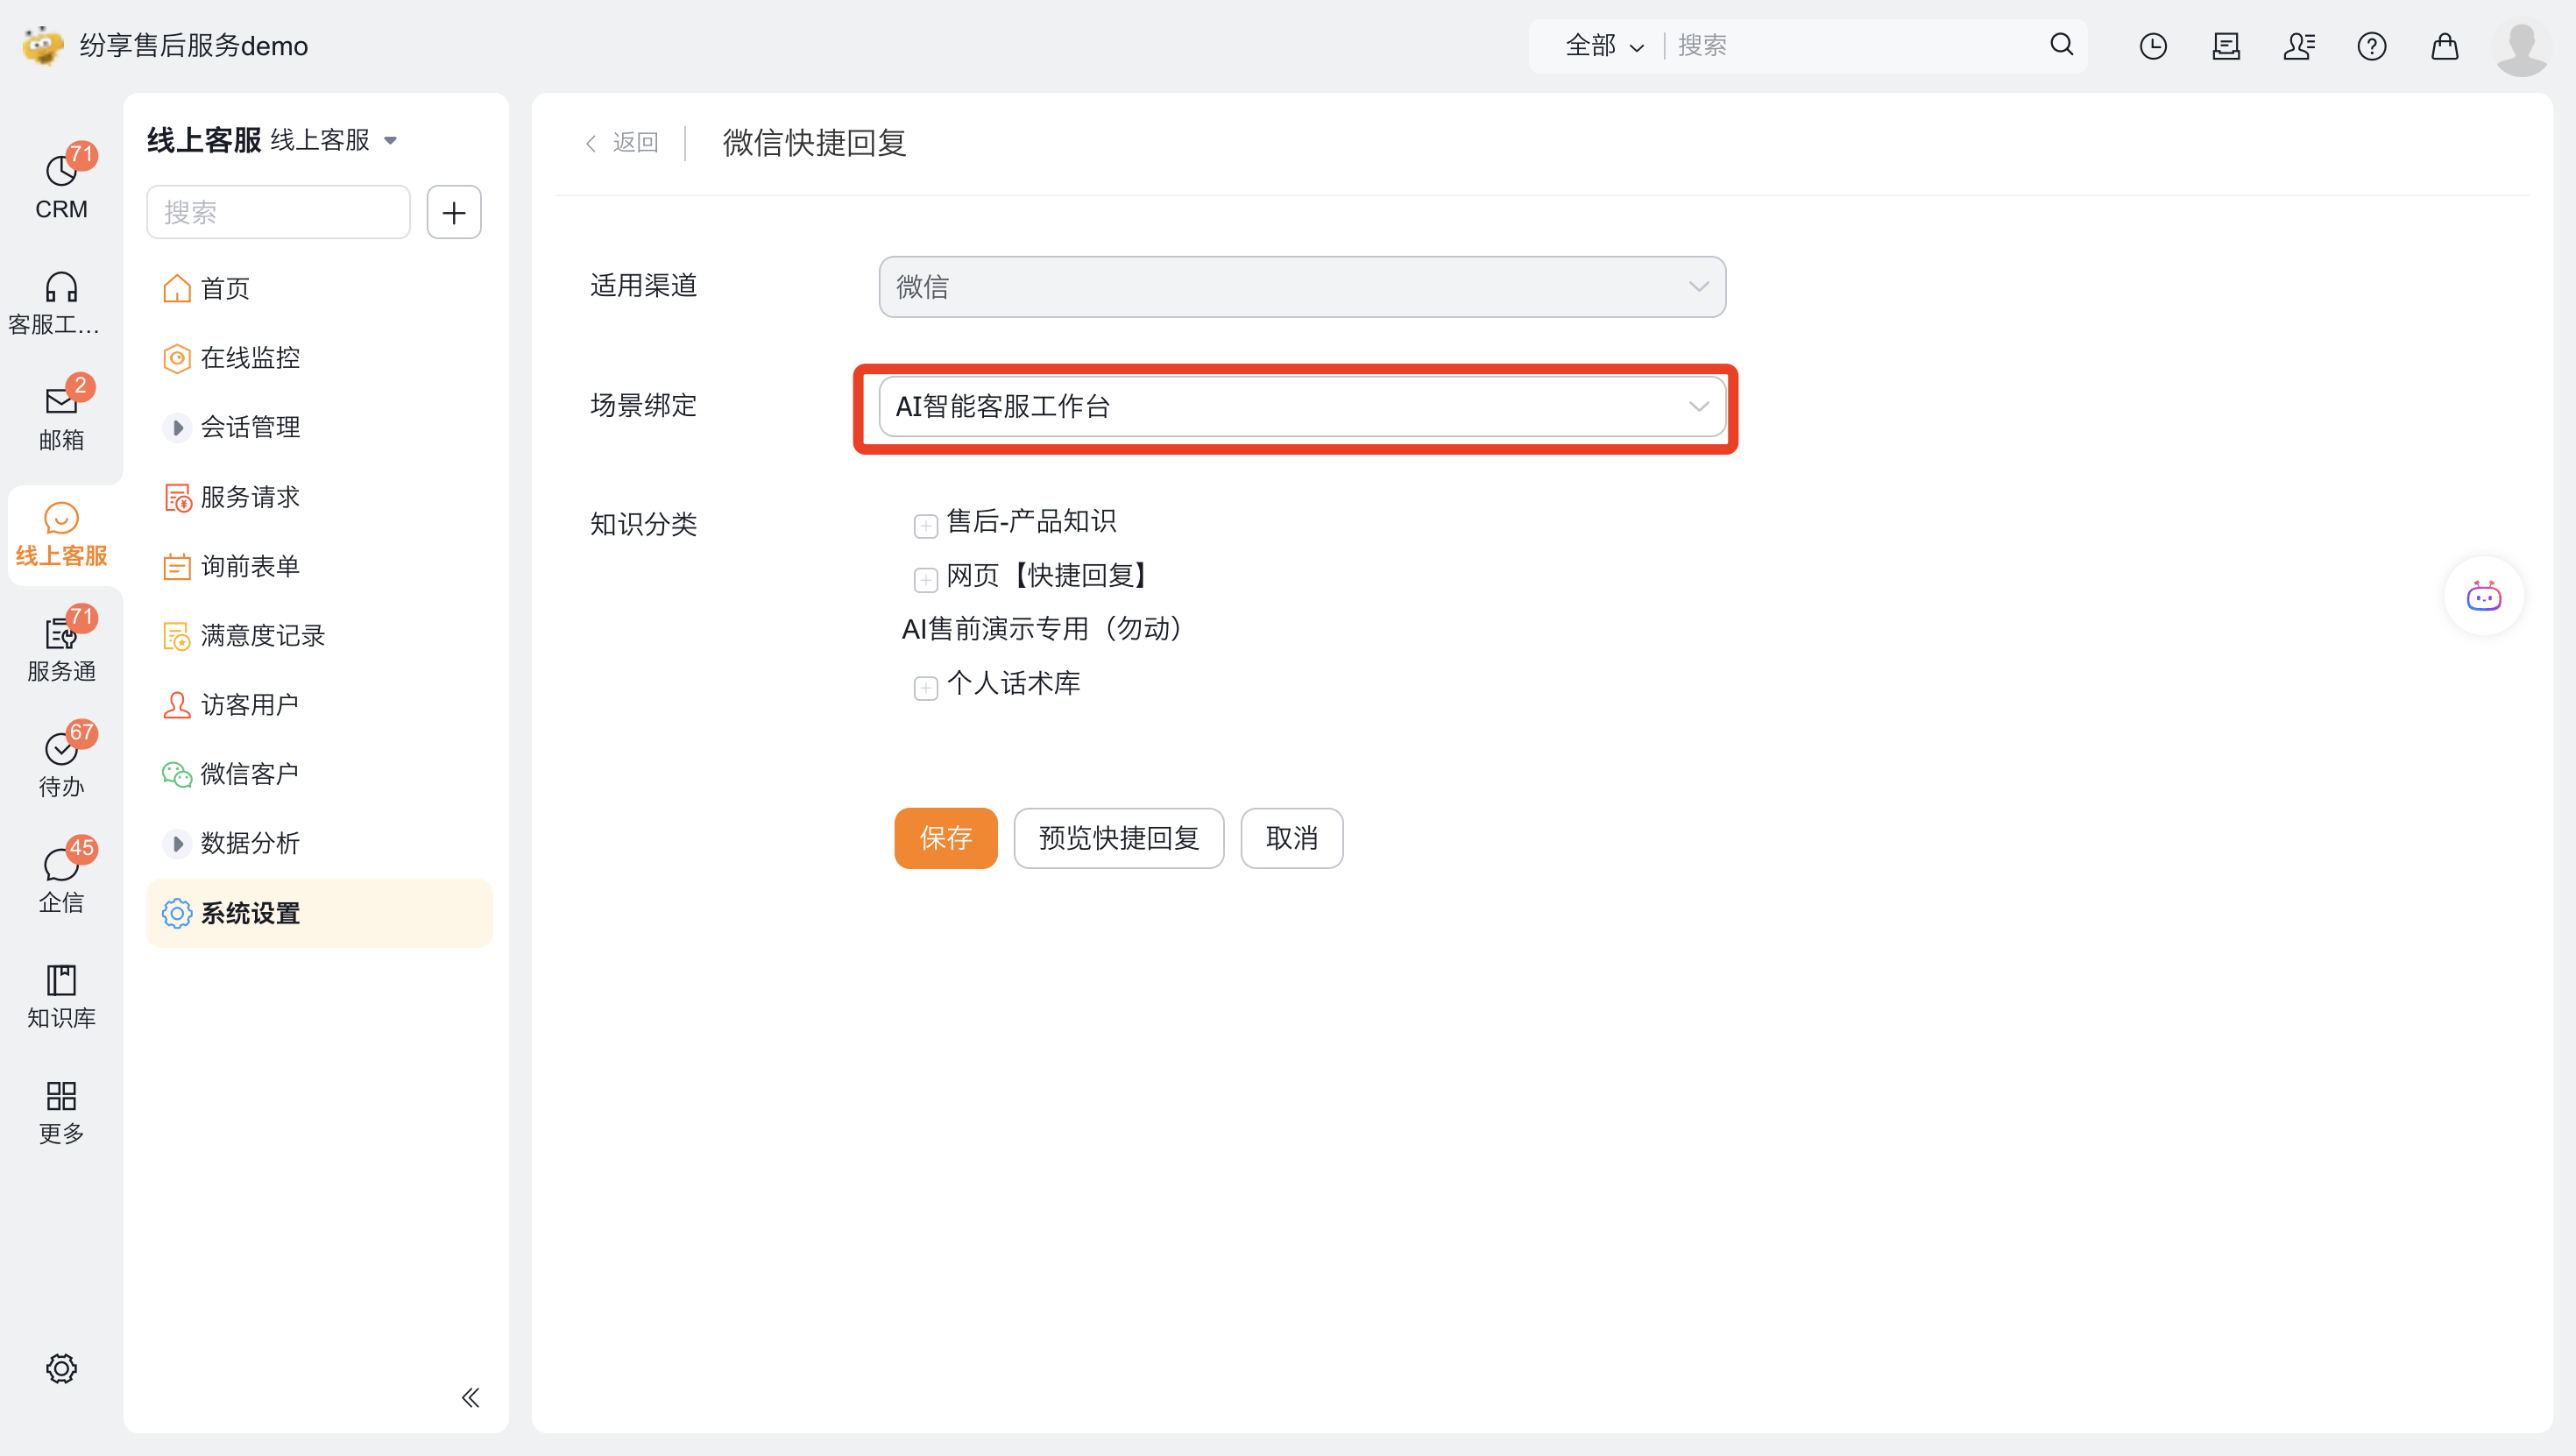Image resolution: width=2576 pixels, height=1456 pixels.
Task: Open the 全部 search scope dropdown
Action: (1603, 46)
